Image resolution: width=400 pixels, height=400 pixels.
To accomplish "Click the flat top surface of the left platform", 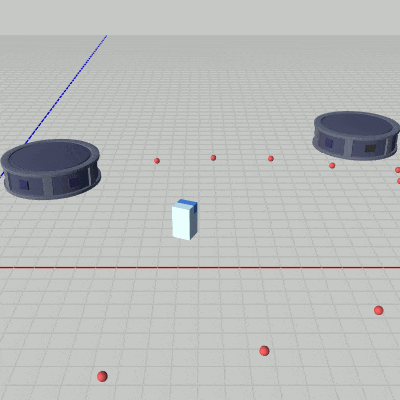I will pyautogui.click(x=50, y=155).
